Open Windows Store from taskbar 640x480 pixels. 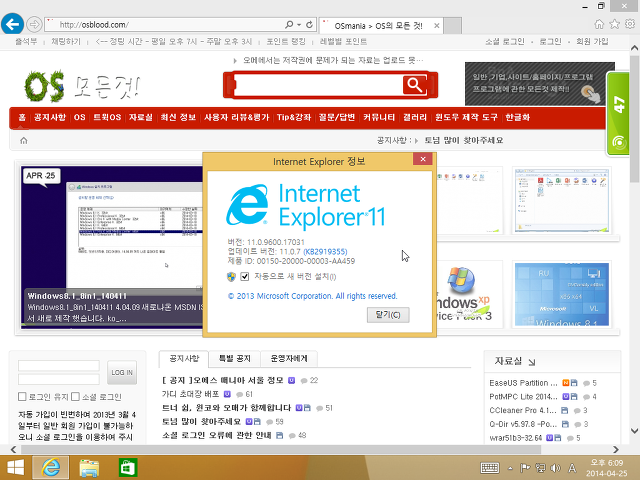[128, 468]
